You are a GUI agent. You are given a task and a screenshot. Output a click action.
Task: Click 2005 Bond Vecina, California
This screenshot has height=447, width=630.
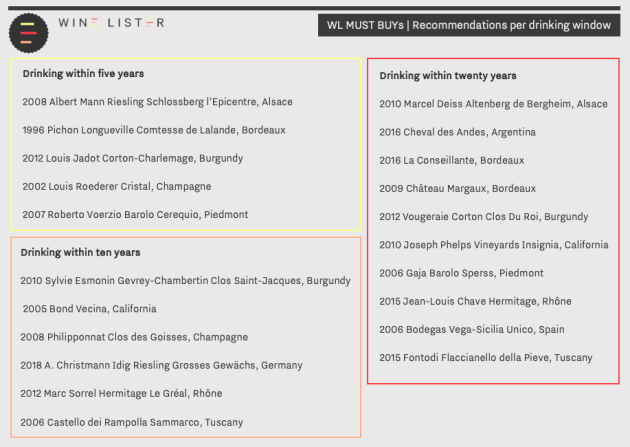coord(90,309)
